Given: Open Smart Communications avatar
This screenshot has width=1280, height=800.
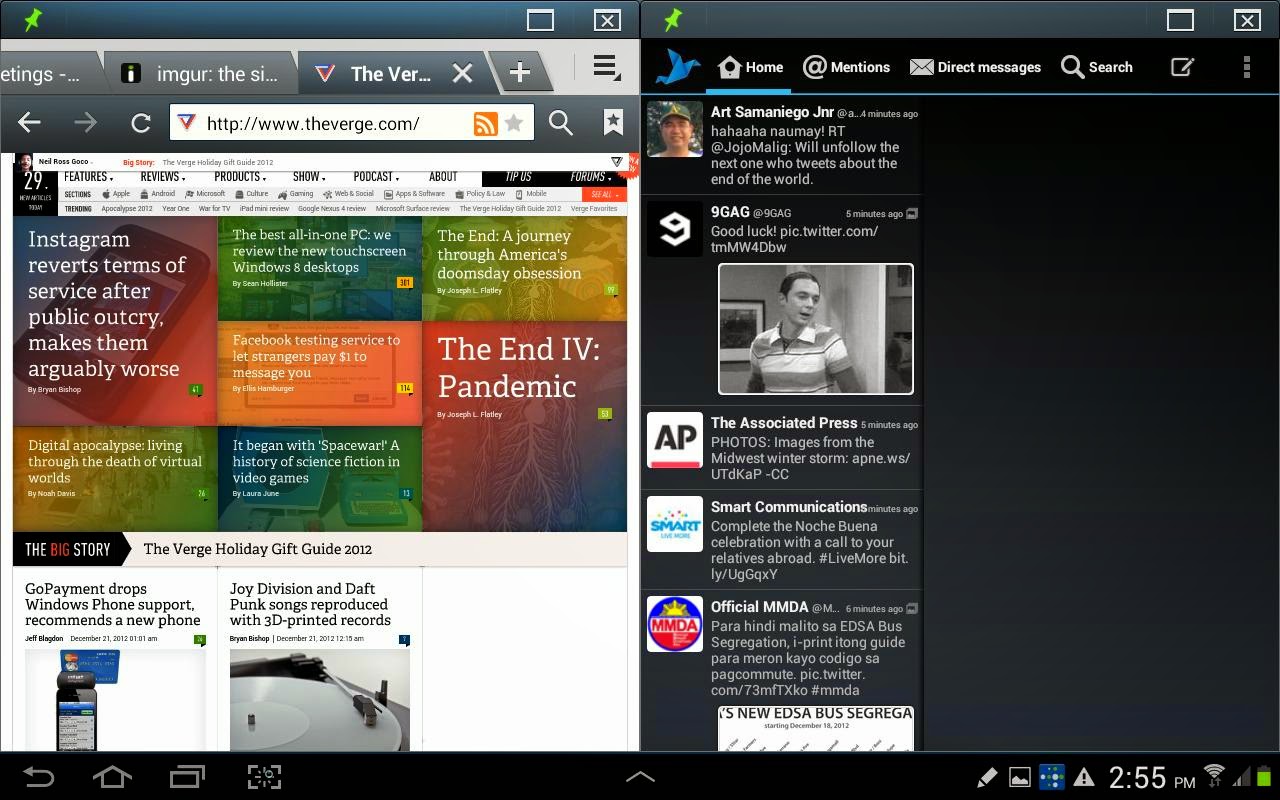Looking at the screenshot, I should [x=675, y=523].
